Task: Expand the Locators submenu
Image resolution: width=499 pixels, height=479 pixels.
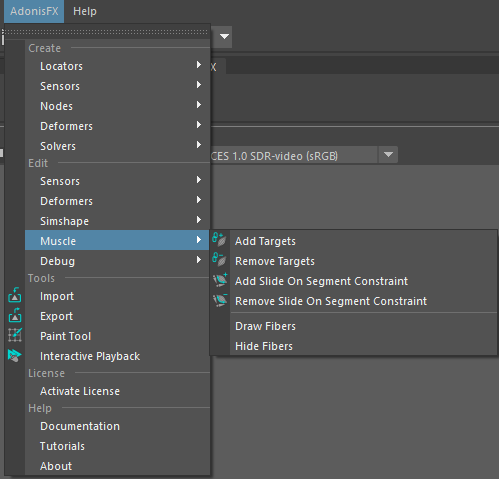Action: [x=117, y=66]
